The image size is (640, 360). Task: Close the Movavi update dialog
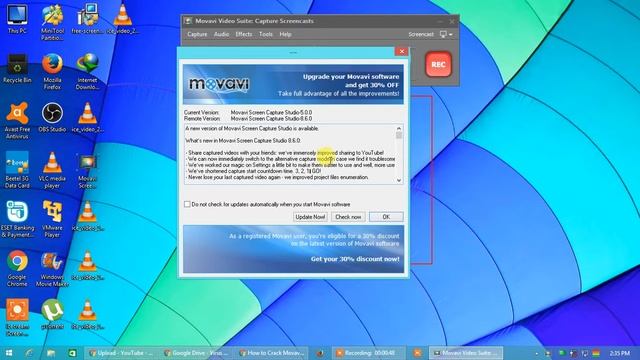402,51
